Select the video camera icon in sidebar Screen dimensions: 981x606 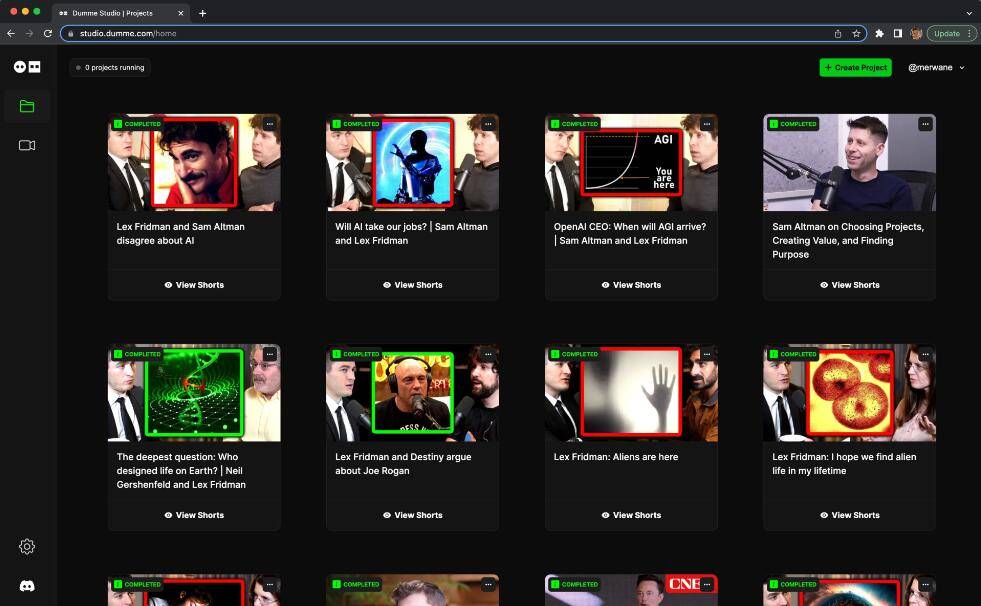point(26,145)
